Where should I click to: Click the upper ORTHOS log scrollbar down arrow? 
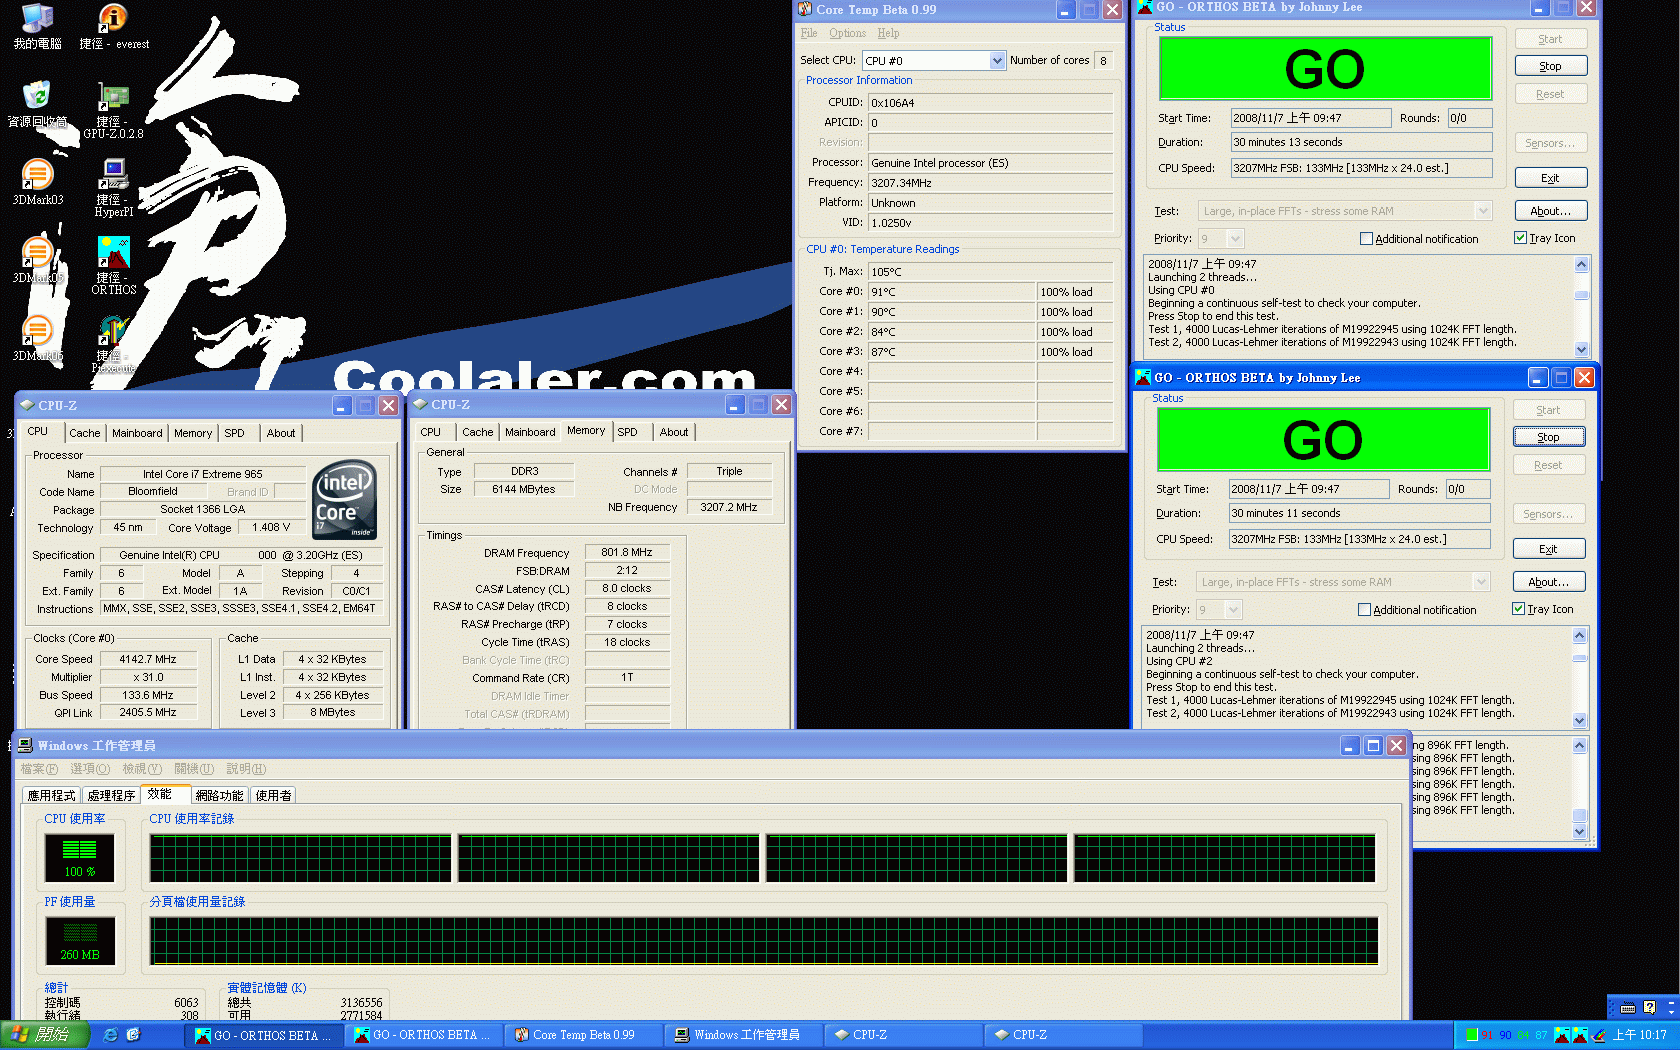point(1581,349)
